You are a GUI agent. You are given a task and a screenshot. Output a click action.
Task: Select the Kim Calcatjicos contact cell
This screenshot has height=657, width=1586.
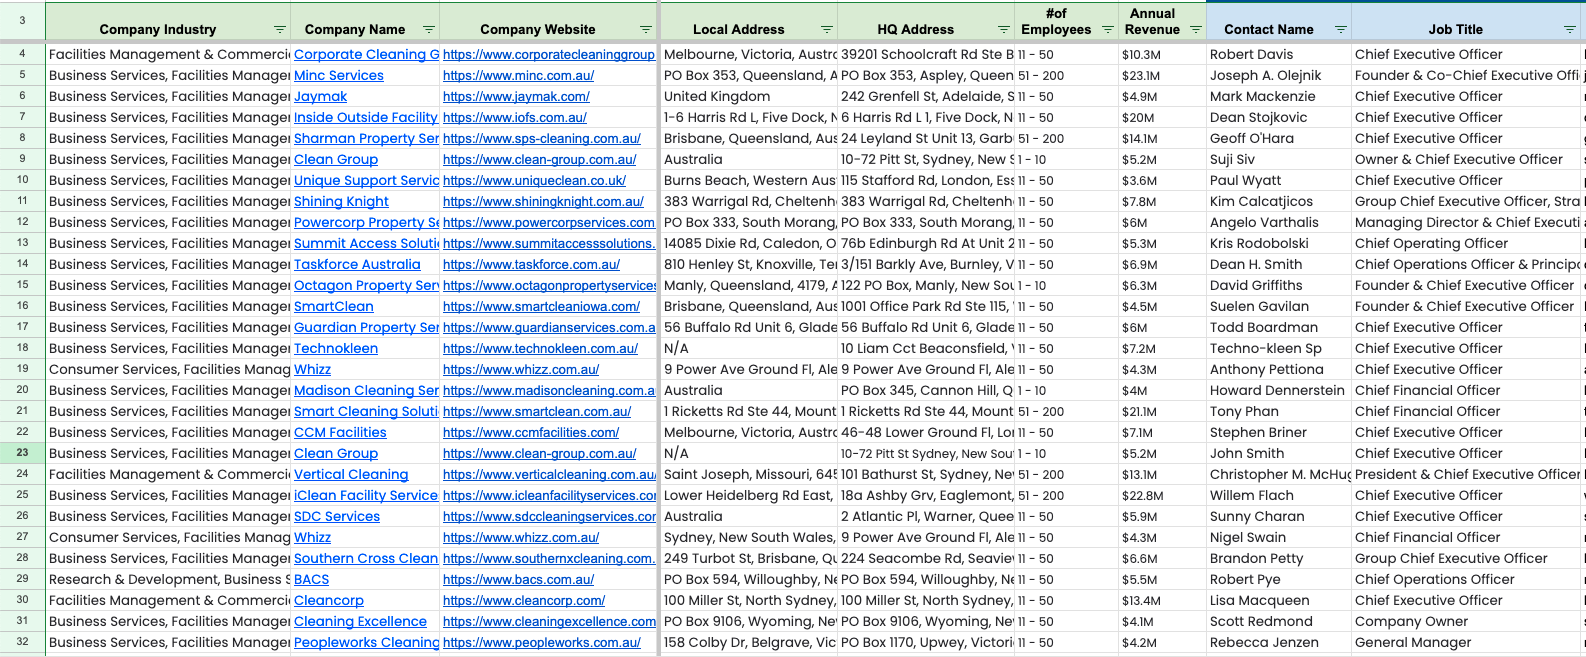point(1279,202)
